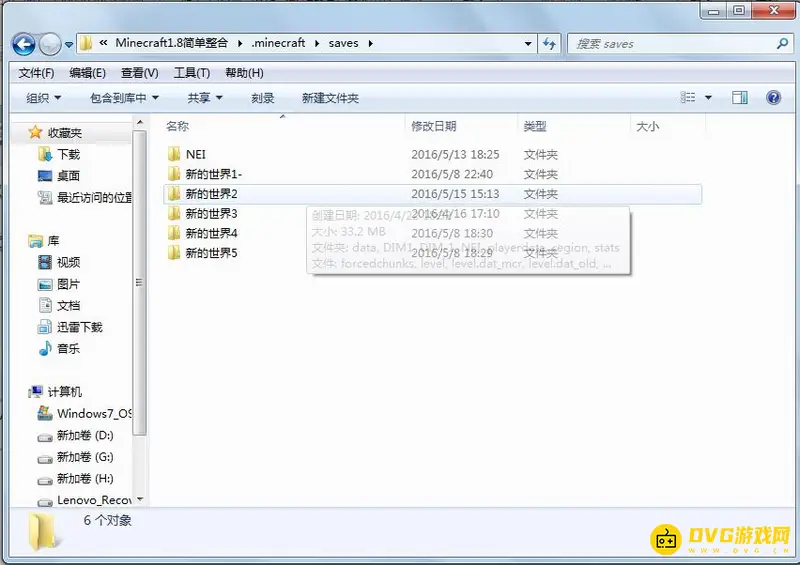This screenshot has height=565, width=800.
Task: Click the change view icon
Action: [688, 98]
